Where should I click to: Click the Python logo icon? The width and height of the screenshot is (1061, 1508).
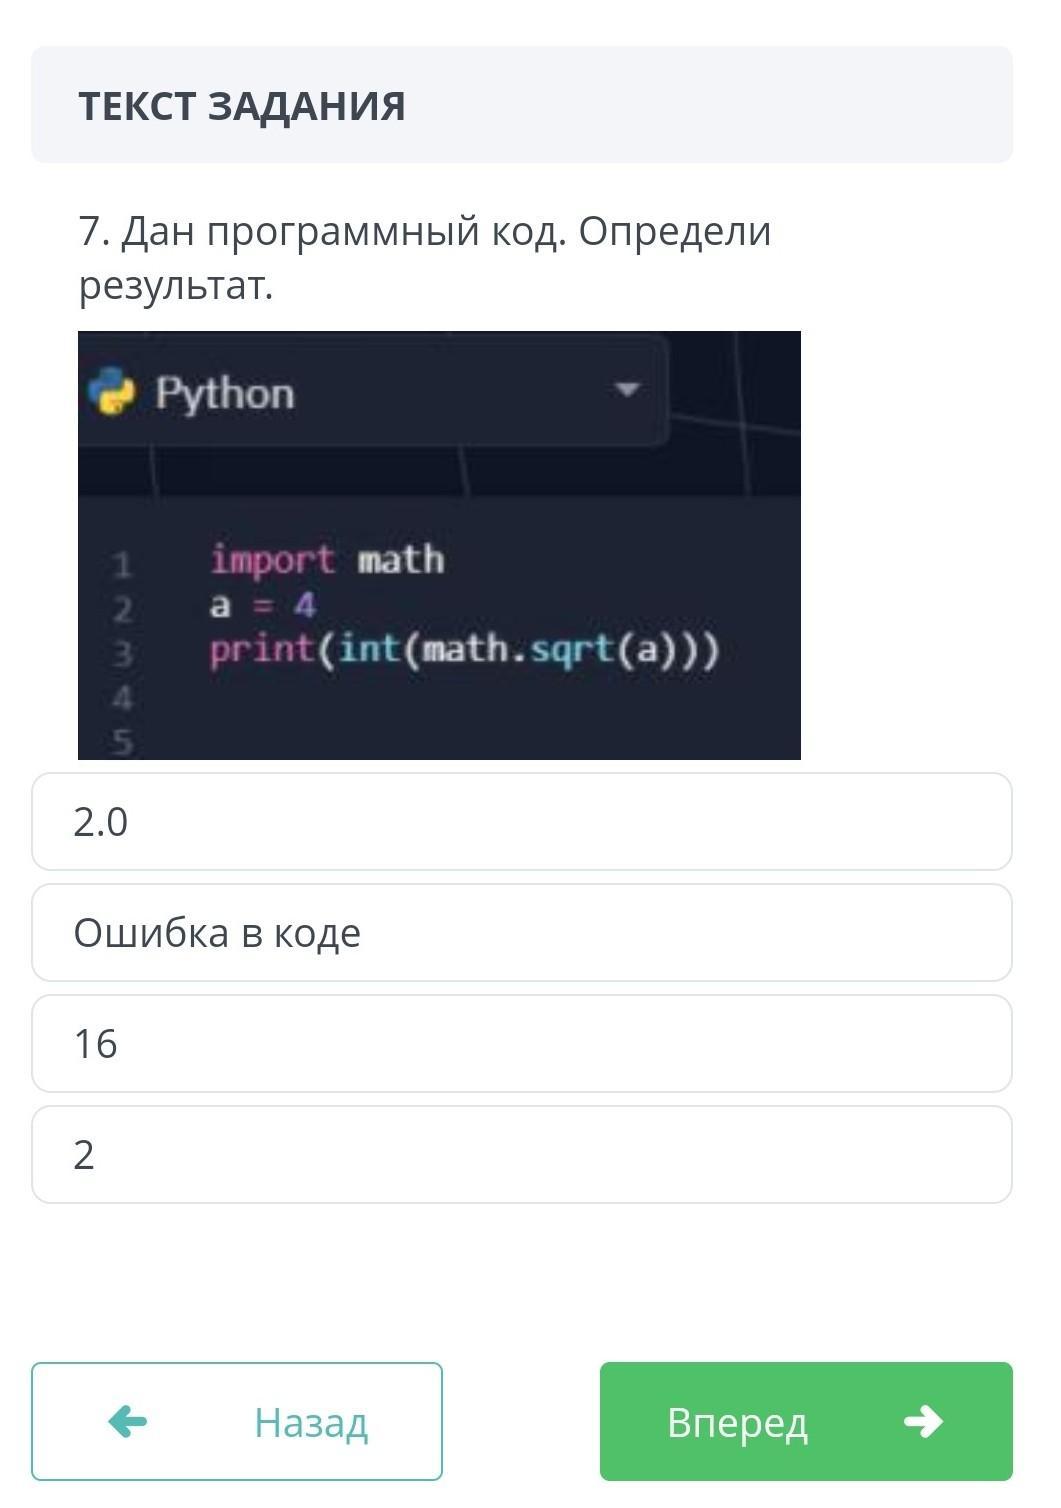tap(112, 391)
